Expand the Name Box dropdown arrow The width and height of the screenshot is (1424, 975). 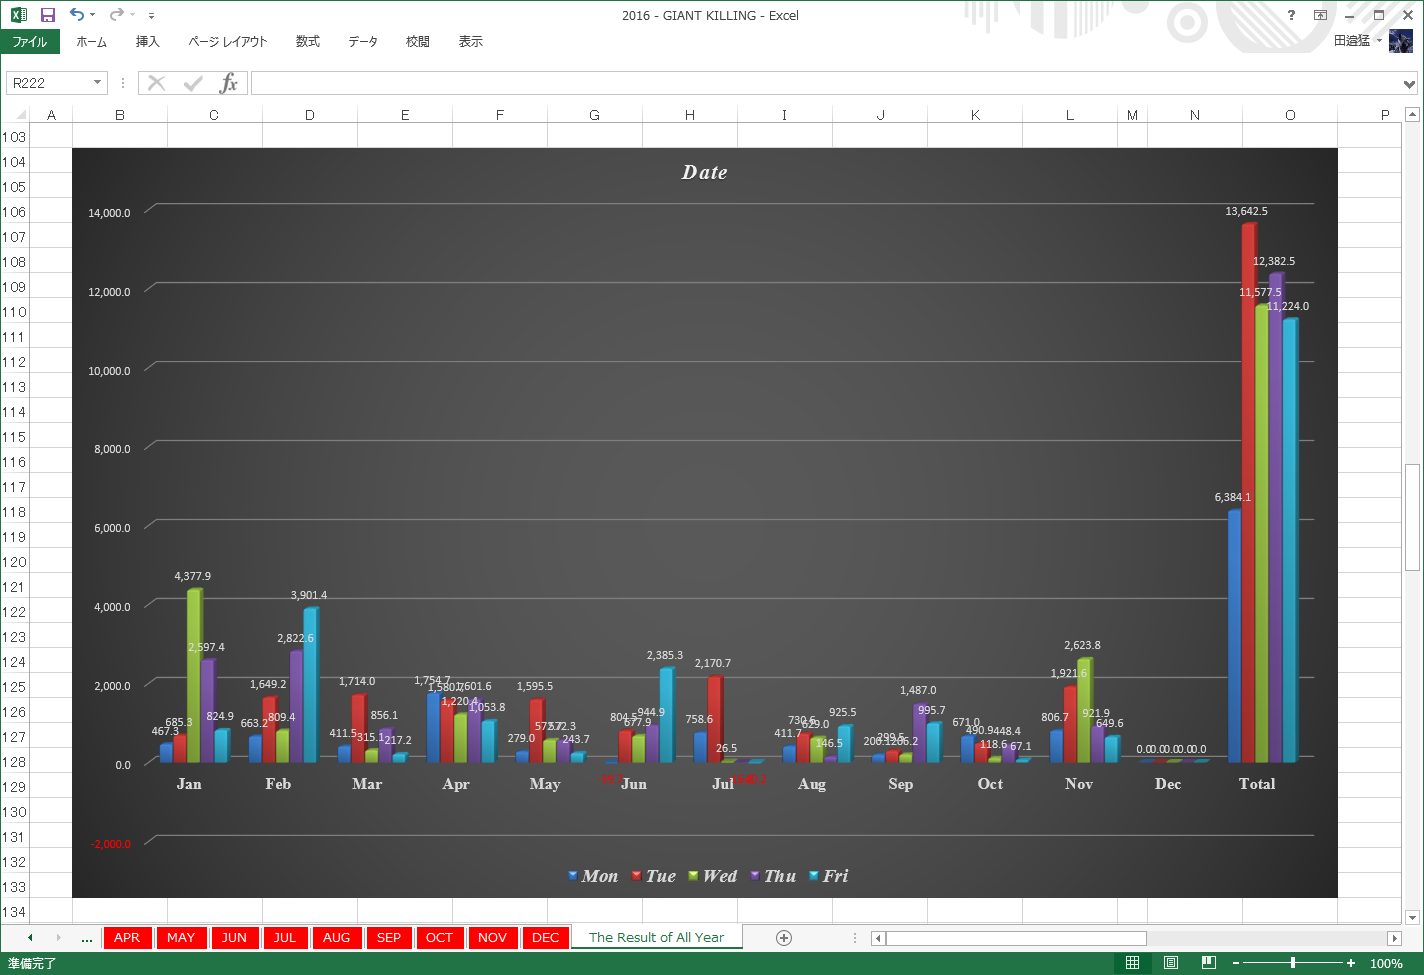pyautogui.click(x=97, y=83)
